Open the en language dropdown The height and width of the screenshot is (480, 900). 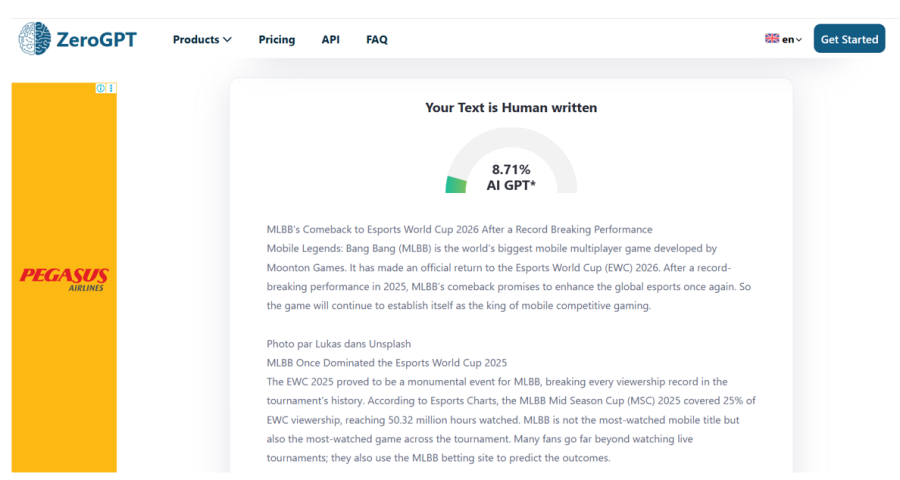pyautogui.click(x=792, y=40)
